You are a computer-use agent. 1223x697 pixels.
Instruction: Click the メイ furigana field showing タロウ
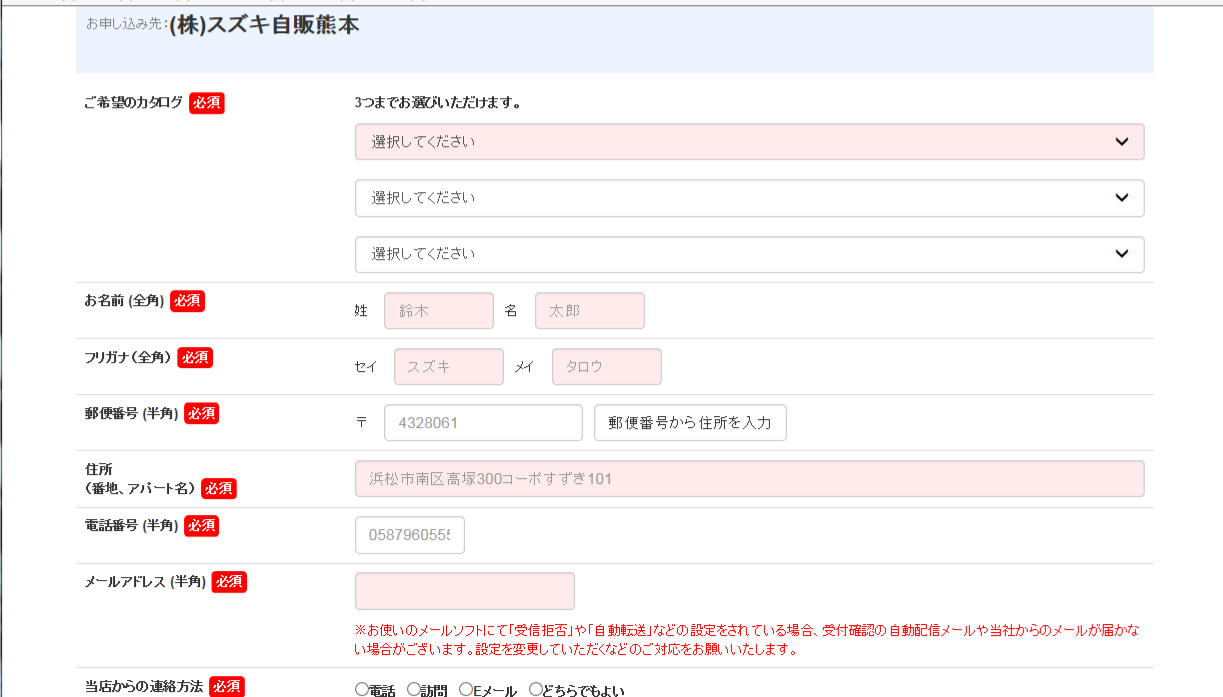pos(607,367)
